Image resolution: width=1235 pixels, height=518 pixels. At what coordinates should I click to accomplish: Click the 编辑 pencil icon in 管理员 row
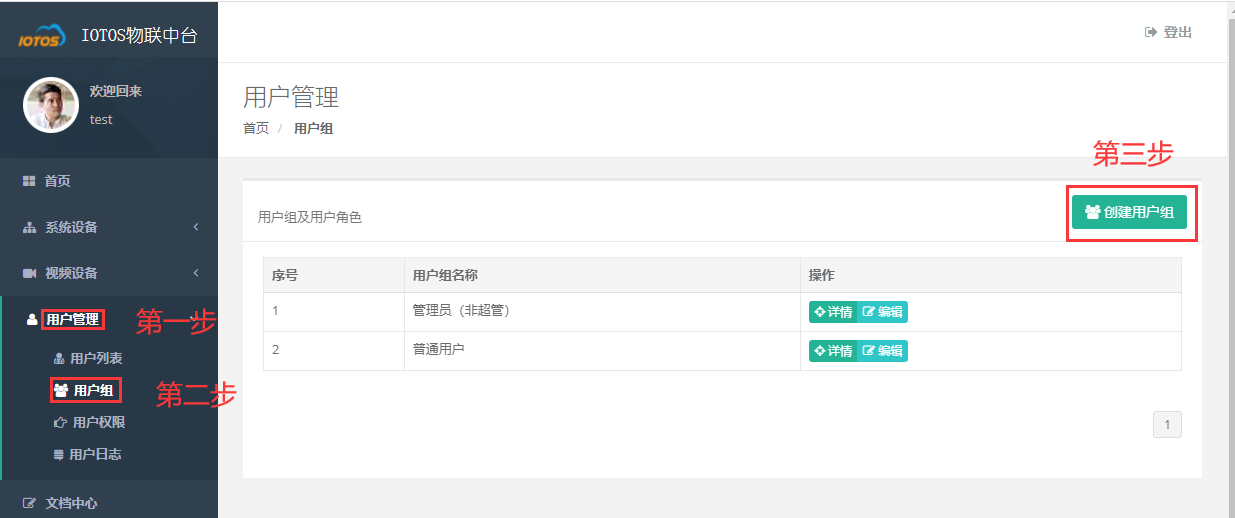pyautogui.click(x=869, y=312)
